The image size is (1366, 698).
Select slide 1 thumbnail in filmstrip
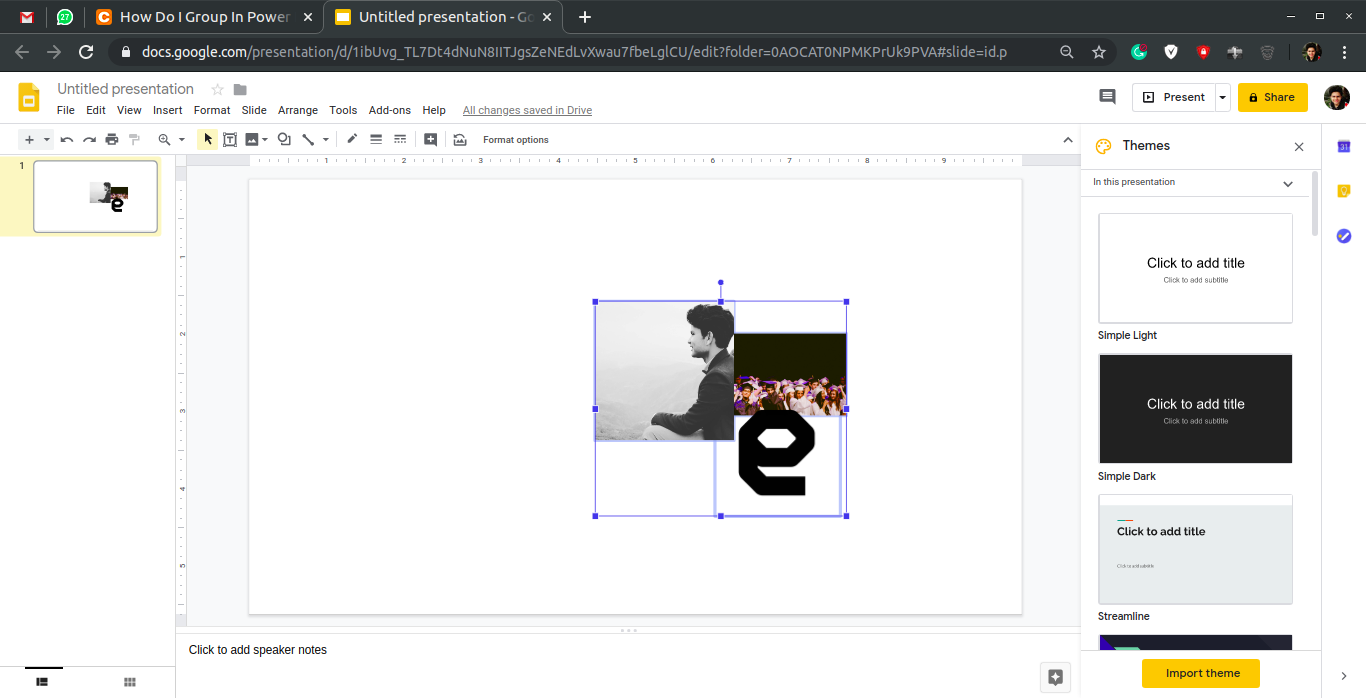95,196
